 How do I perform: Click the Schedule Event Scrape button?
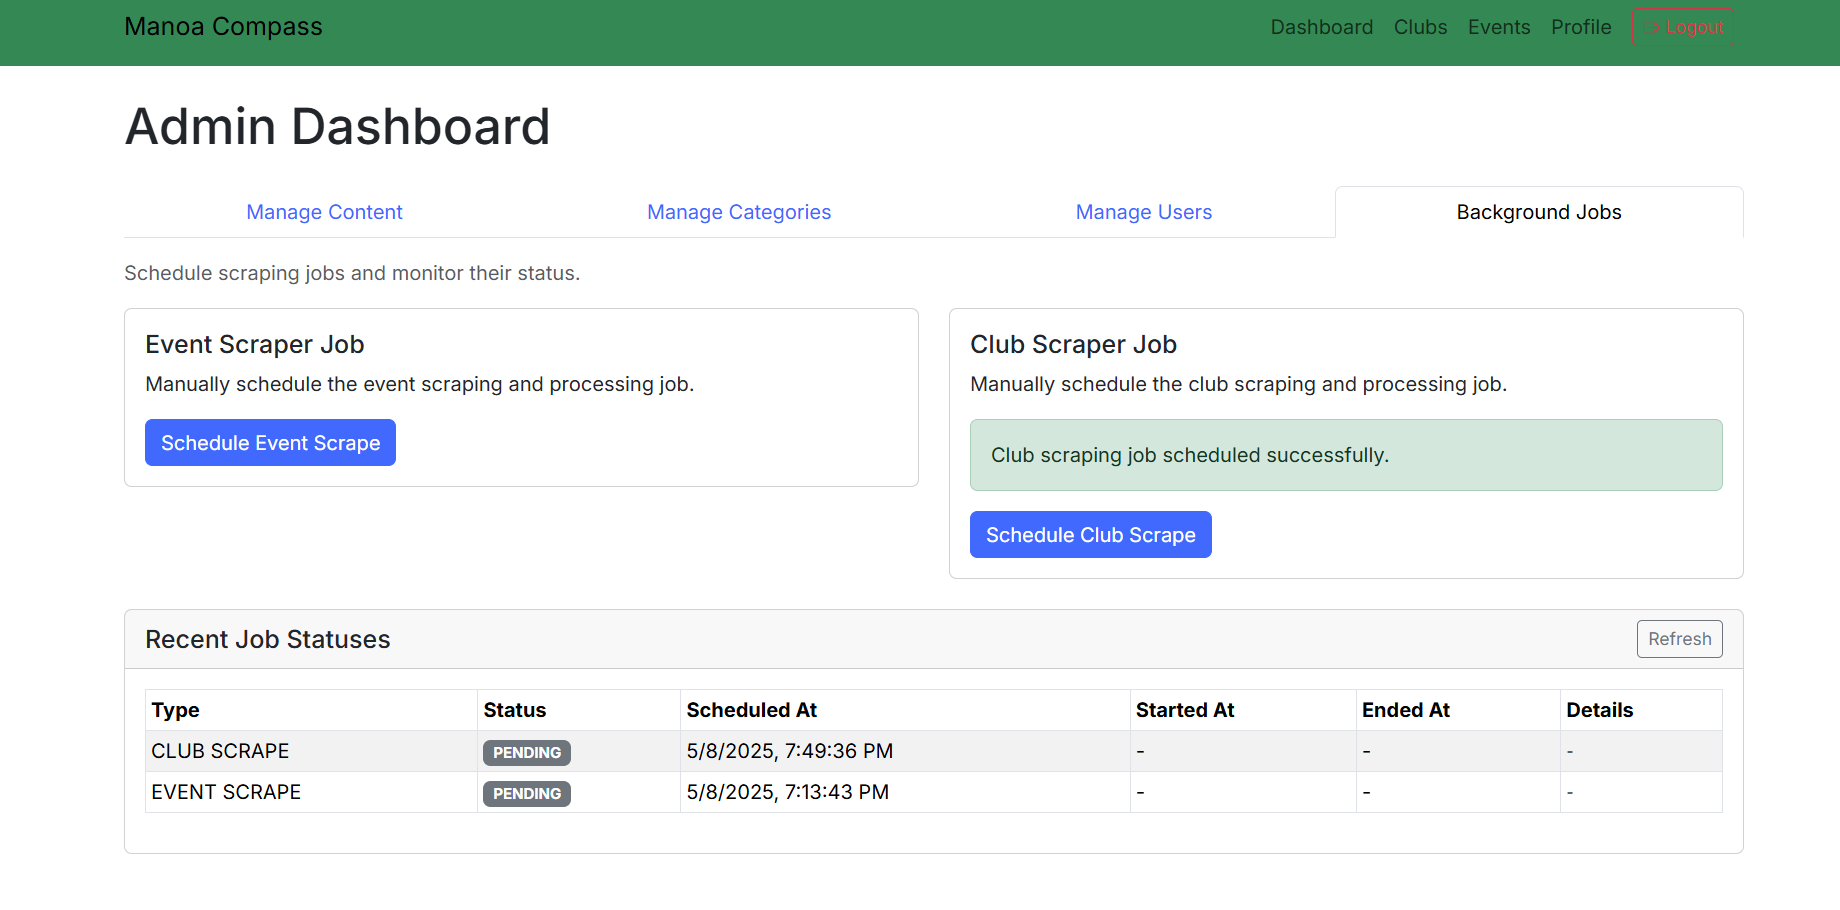pyautogui.click(x=270, y=442)
